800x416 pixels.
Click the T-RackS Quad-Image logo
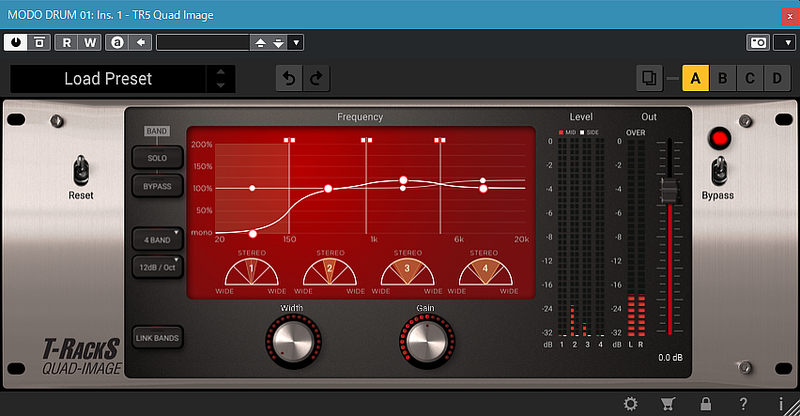coord(81,357)
